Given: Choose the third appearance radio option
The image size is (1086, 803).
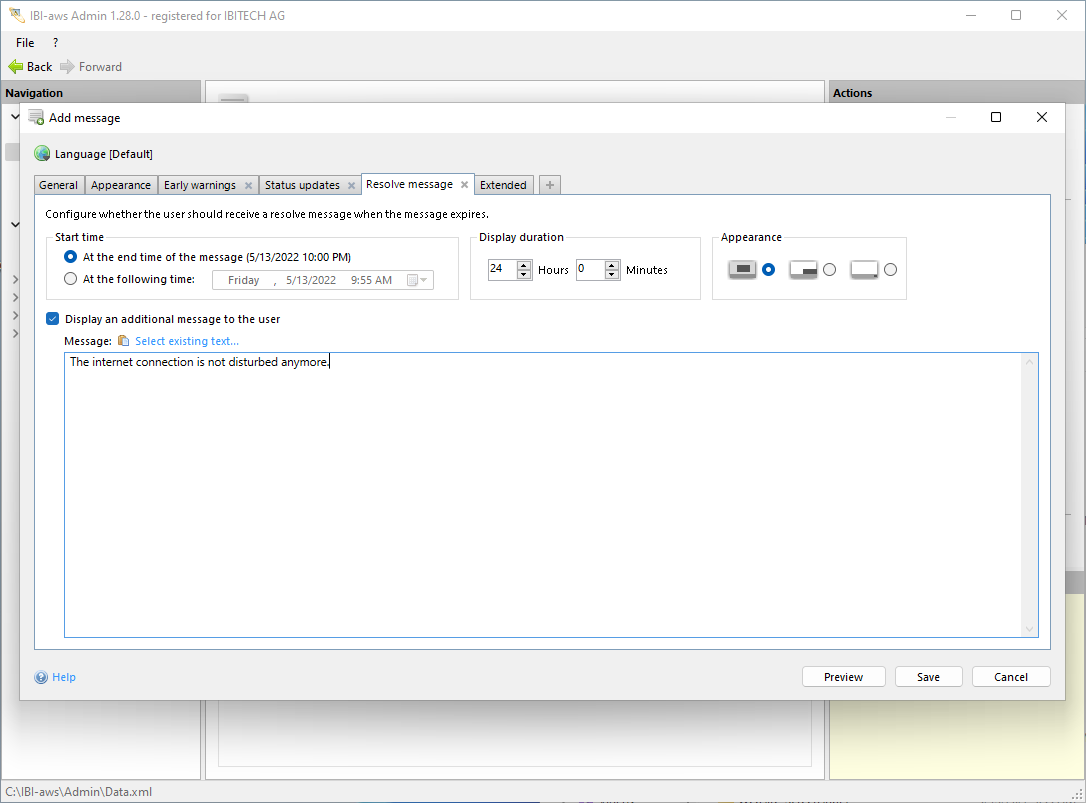Looking at the screenshot, I should (890, 270).
